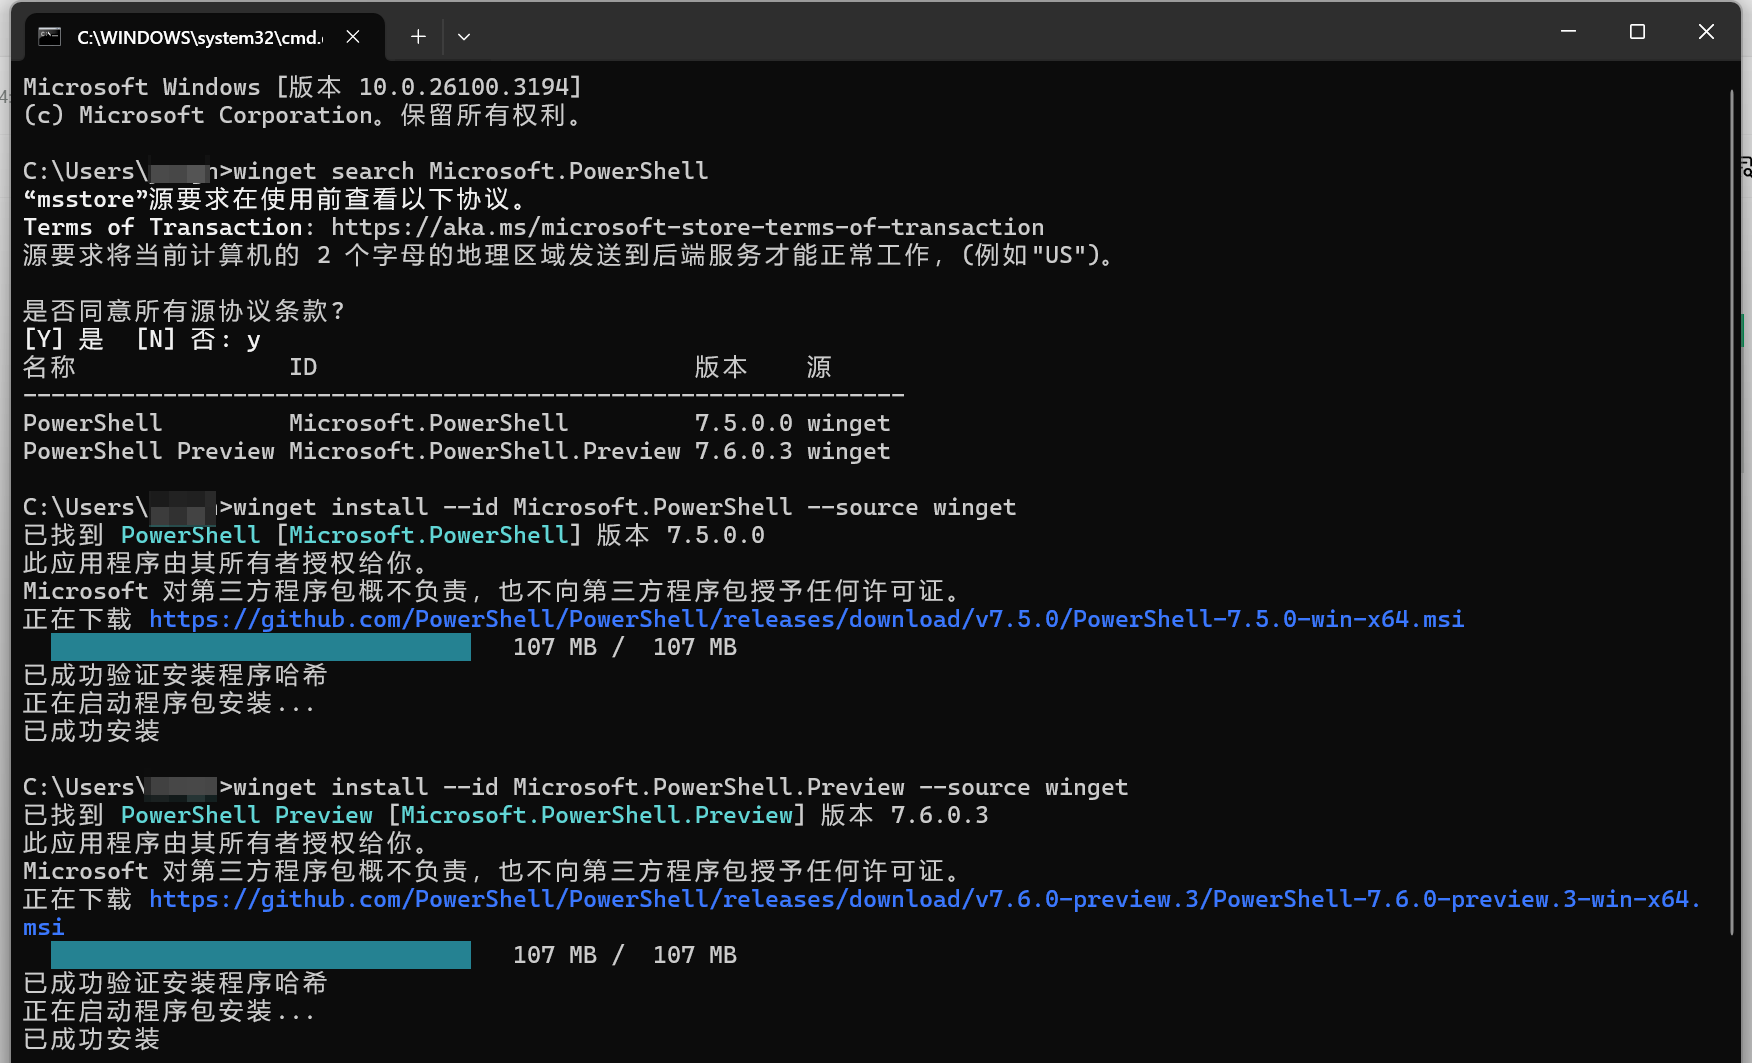Click the preview download progress bar

click(x=261, y=955)
